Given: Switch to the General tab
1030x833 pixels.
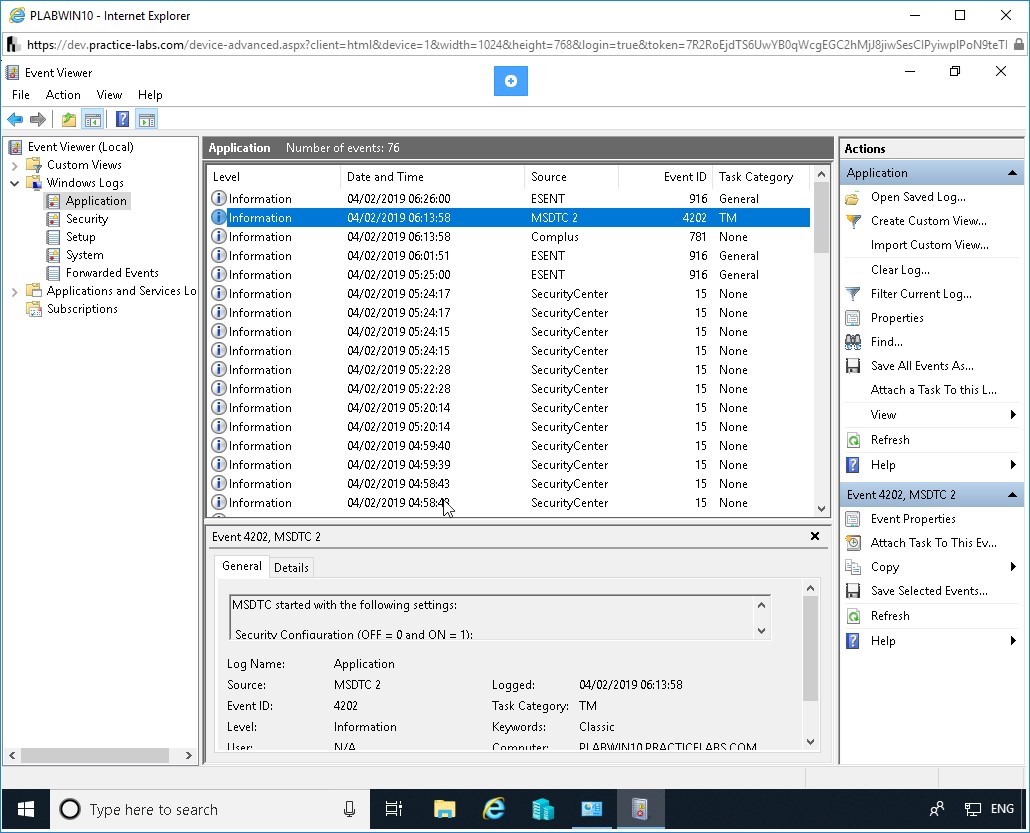Looking at the screenshot, I should coord(242,566).
